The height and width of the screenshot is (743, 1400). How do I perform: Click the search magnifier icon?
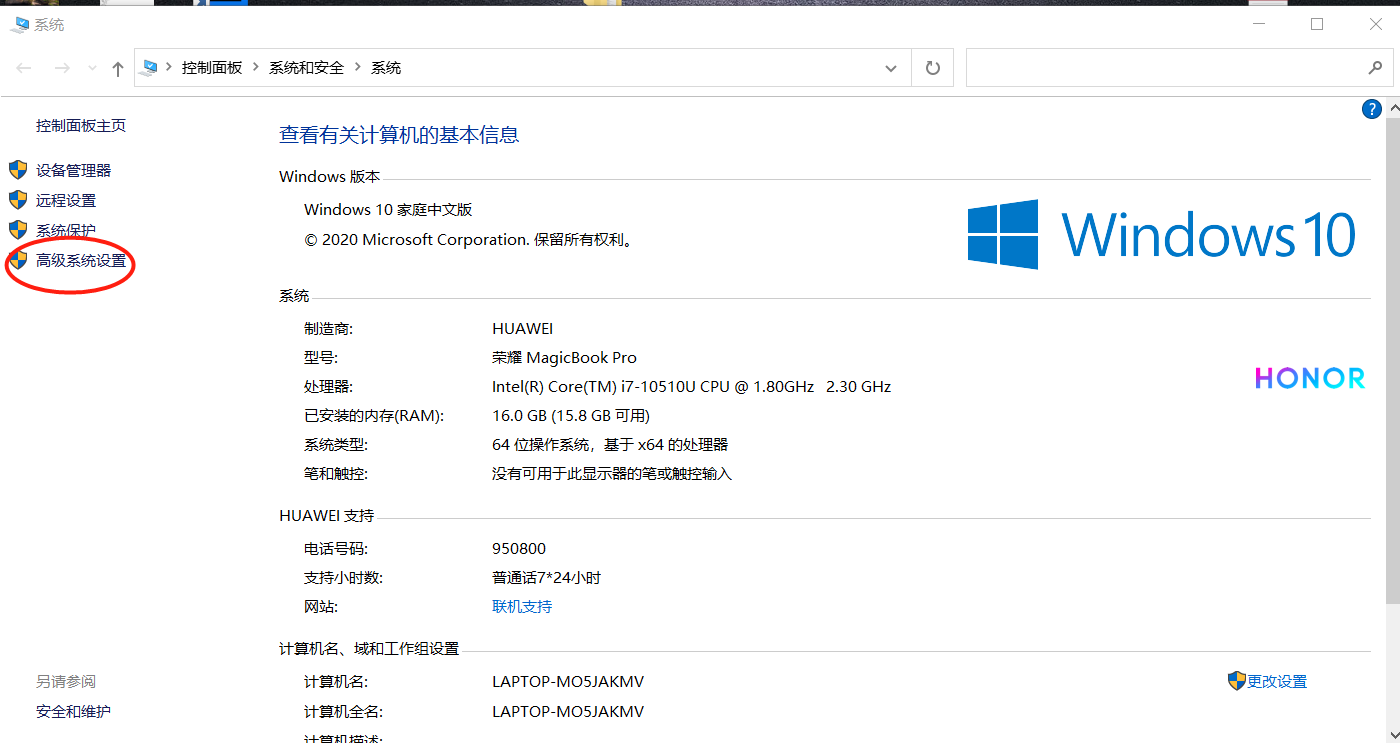pyautogui.click(x=1375, y=68)
